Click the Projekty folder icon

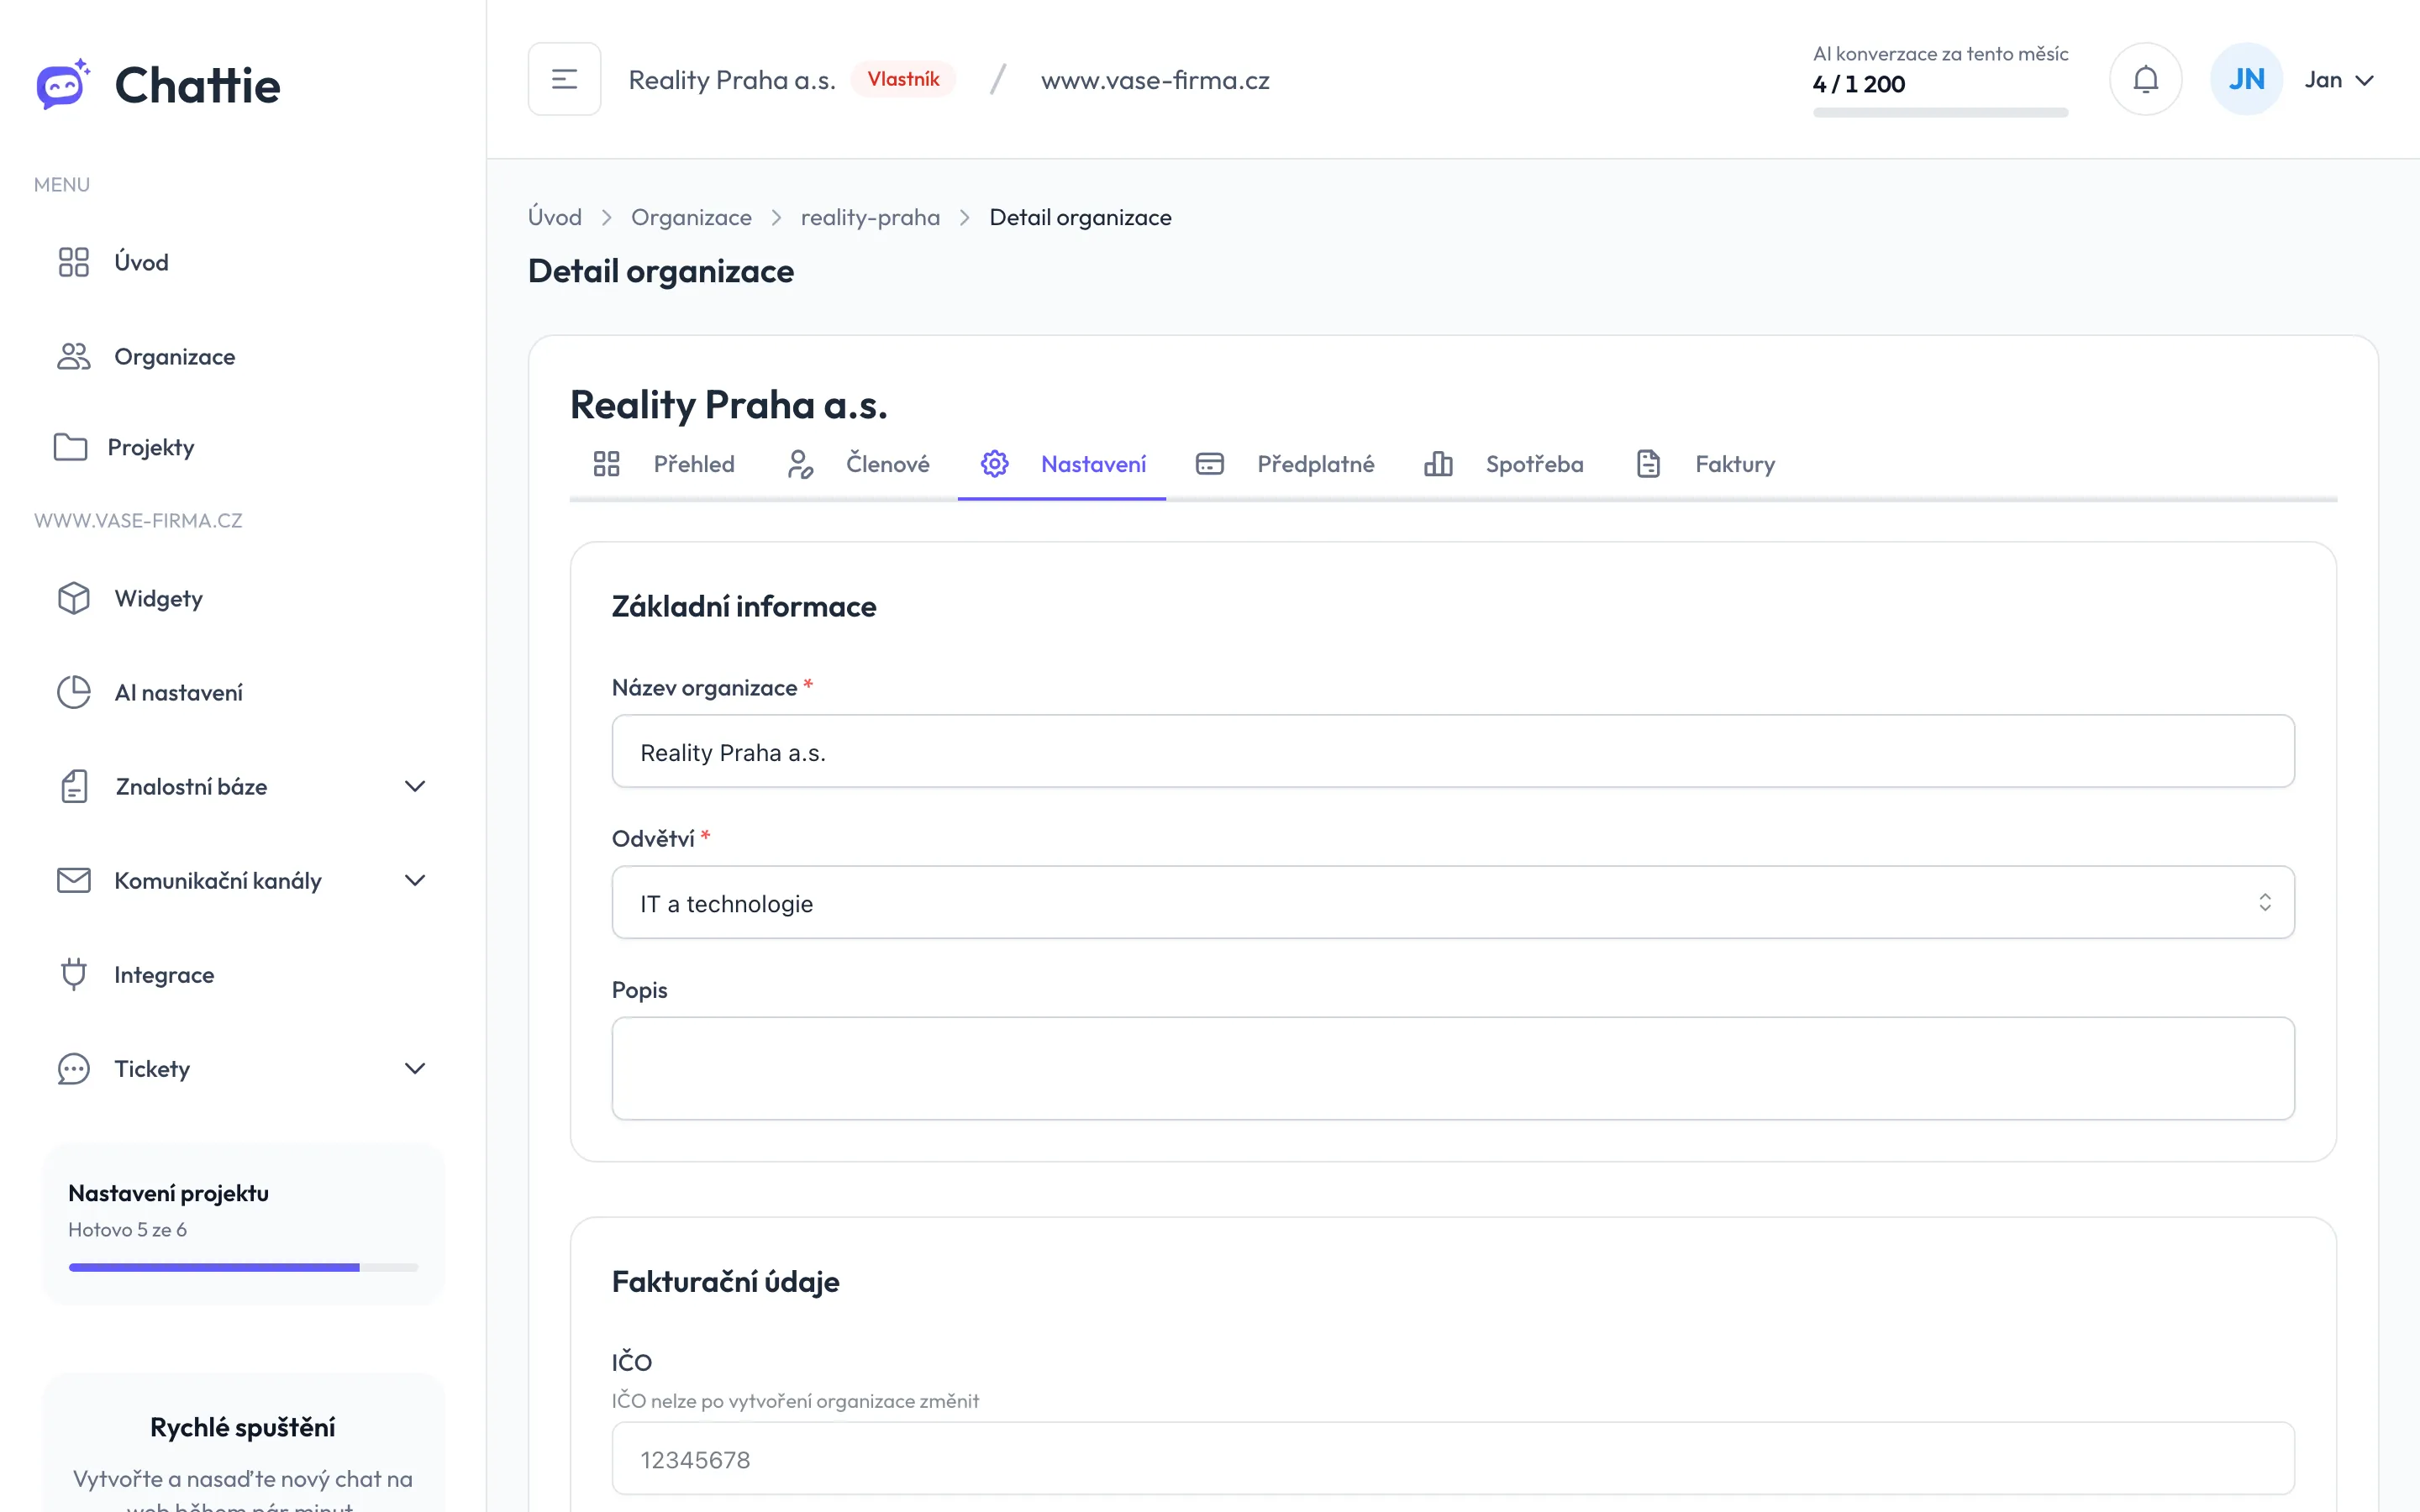click(x=70, y=447)
